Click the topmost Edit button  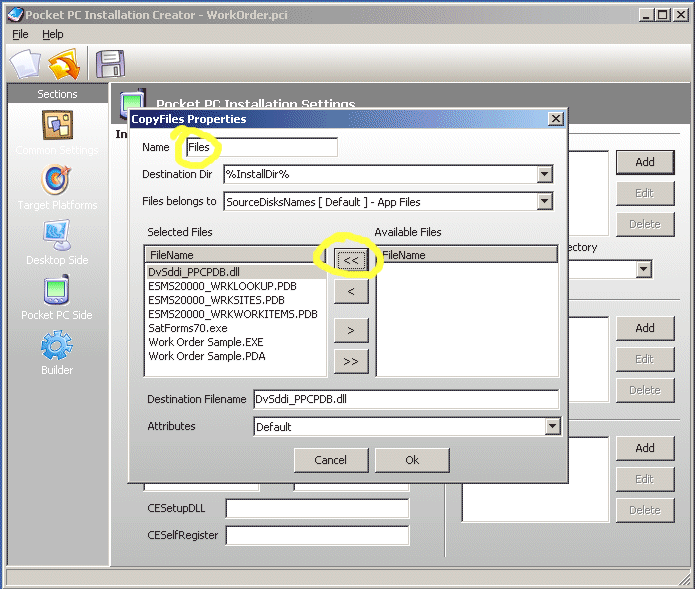tap(645, 193)
